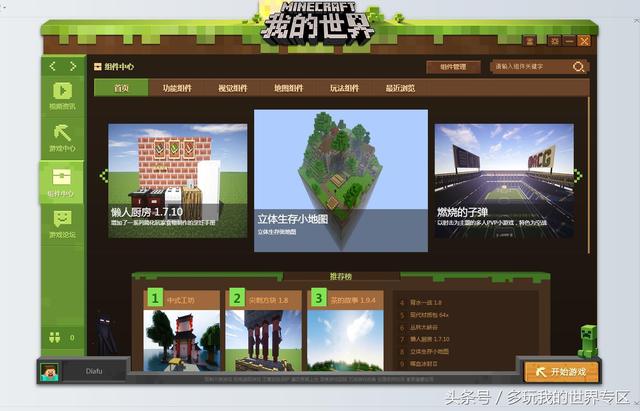Click the creeper-face counter icon in sidebar
The height and width of the screenshot is (411, 640).
[55, 337]
